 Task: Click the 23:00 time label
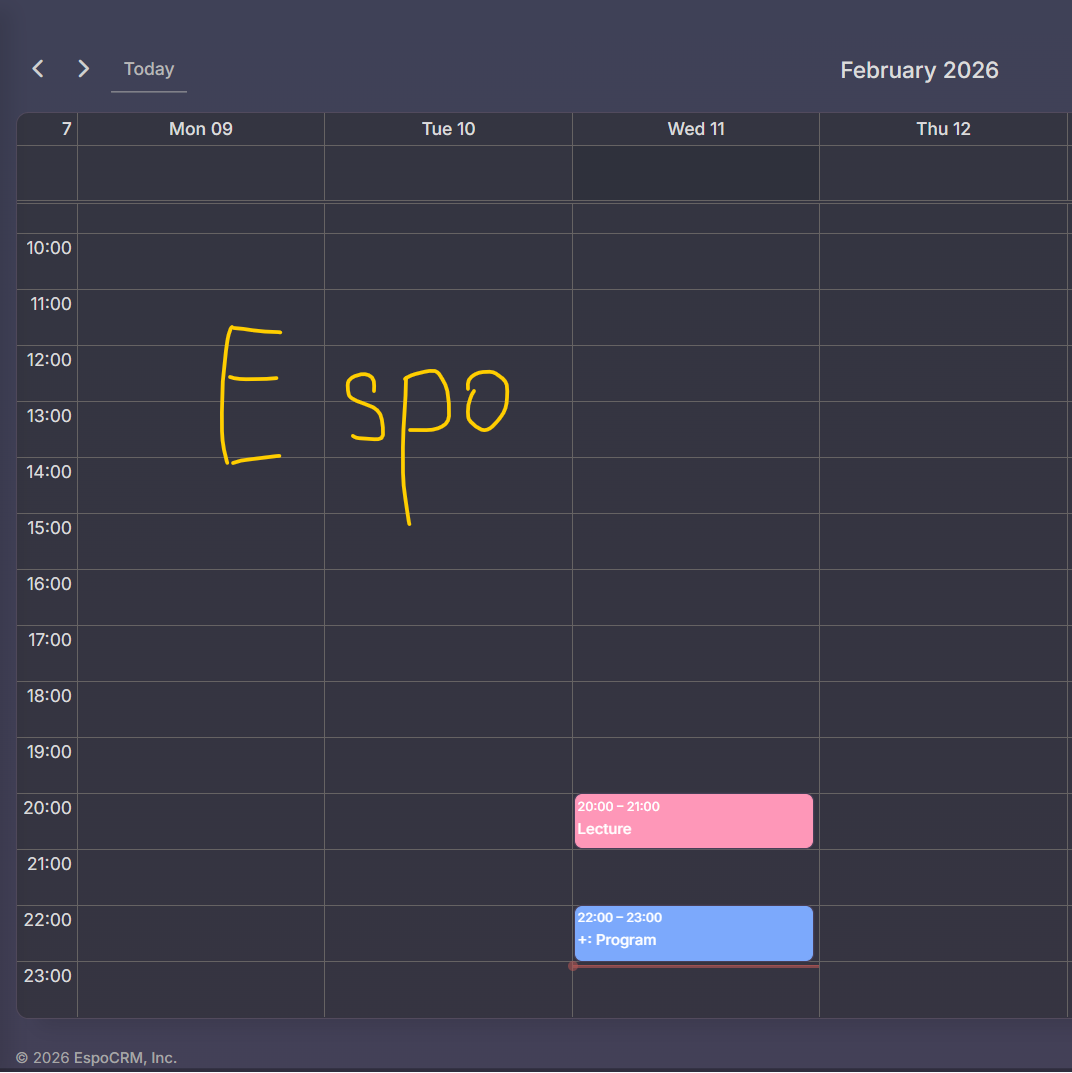pos(47,976)
